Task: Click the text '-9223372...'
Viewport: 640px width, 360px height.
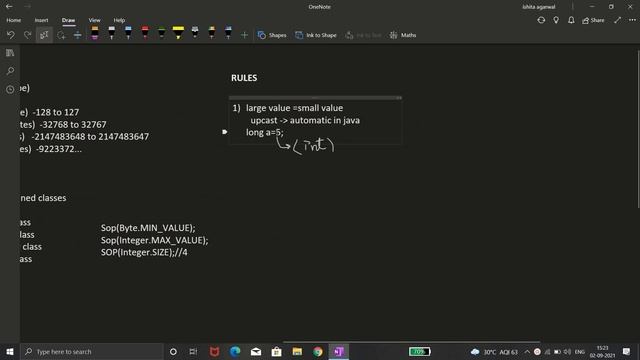Action: (59, 149)
